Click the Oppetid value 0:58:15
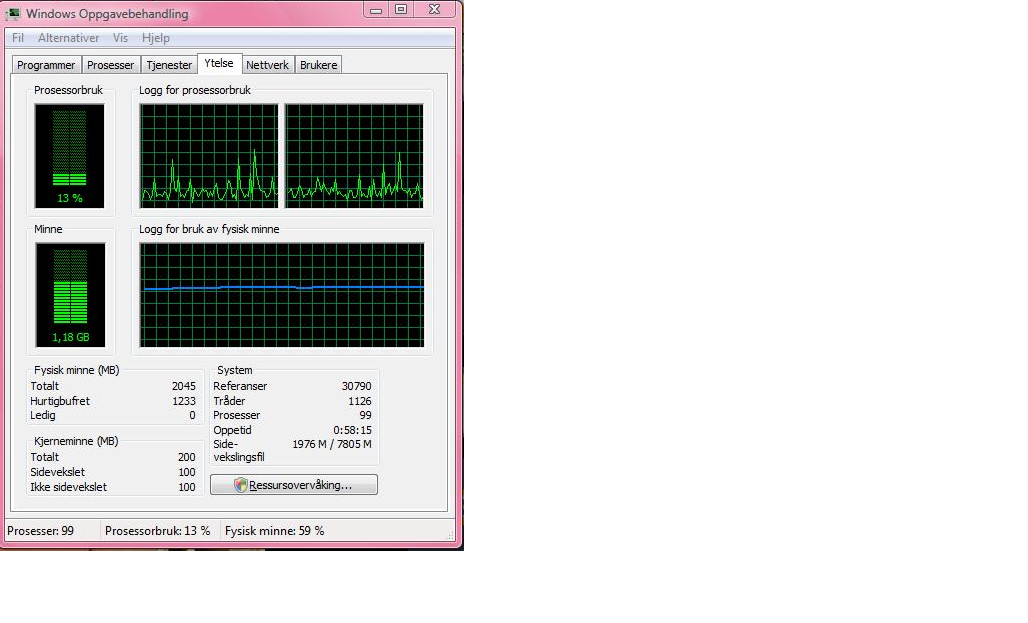The width and height of the screenshot is (1028, 623). pyautogui.click(x=352, y=430)
